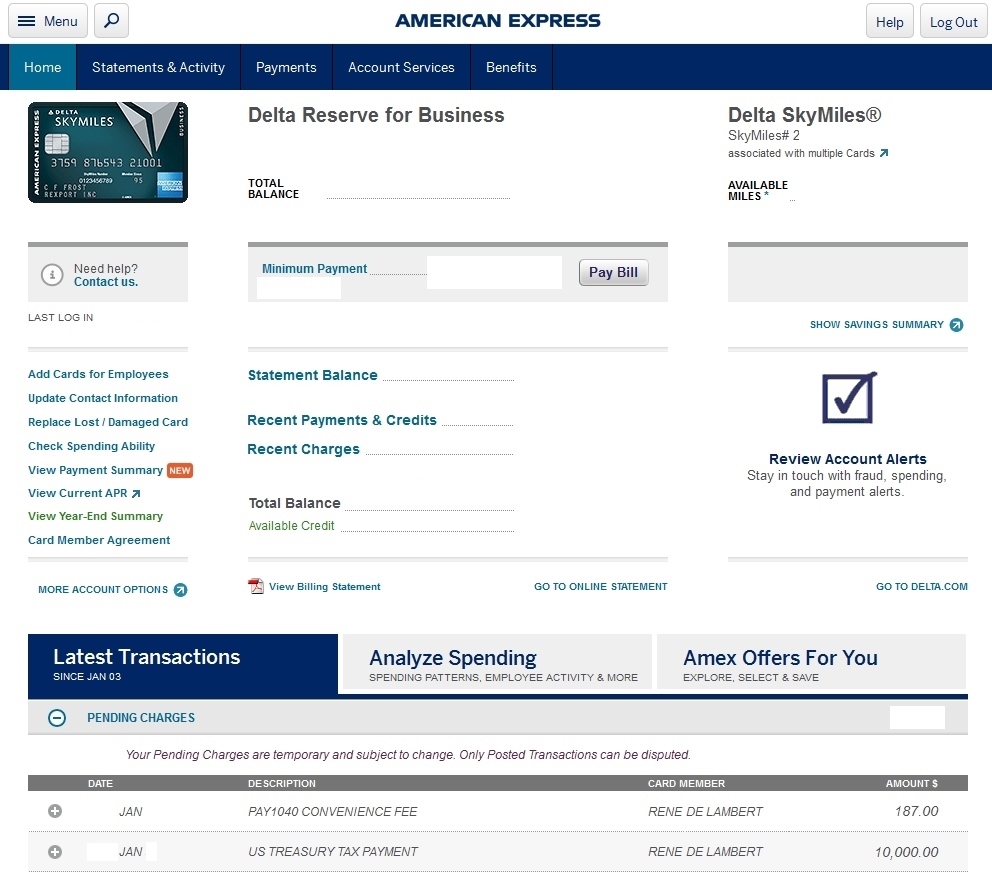
Task: Click the arrow next to multiple Cards
Action: pyautogui.click(x=883, y=154)
